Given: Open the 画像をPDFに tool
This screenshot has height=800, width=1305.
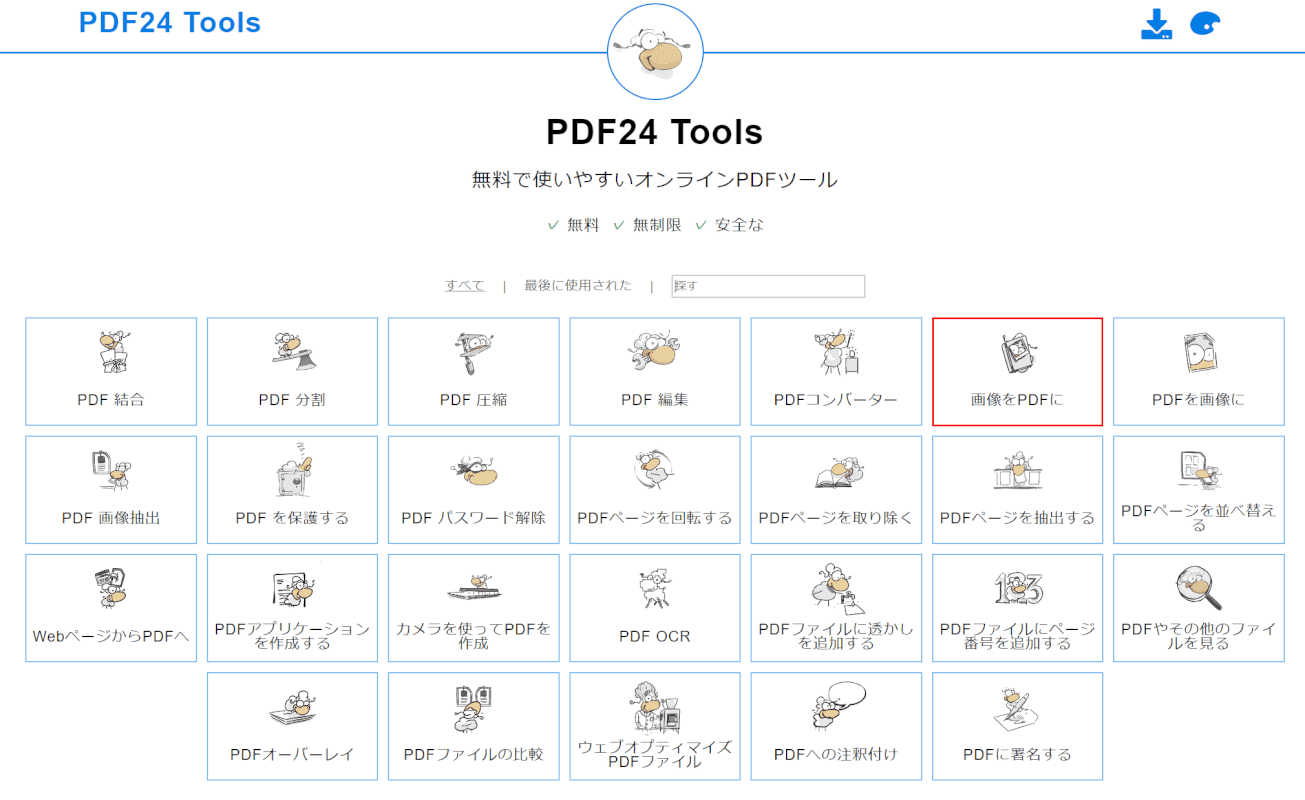Looking at the screenshot, I should coord(1018,372).
